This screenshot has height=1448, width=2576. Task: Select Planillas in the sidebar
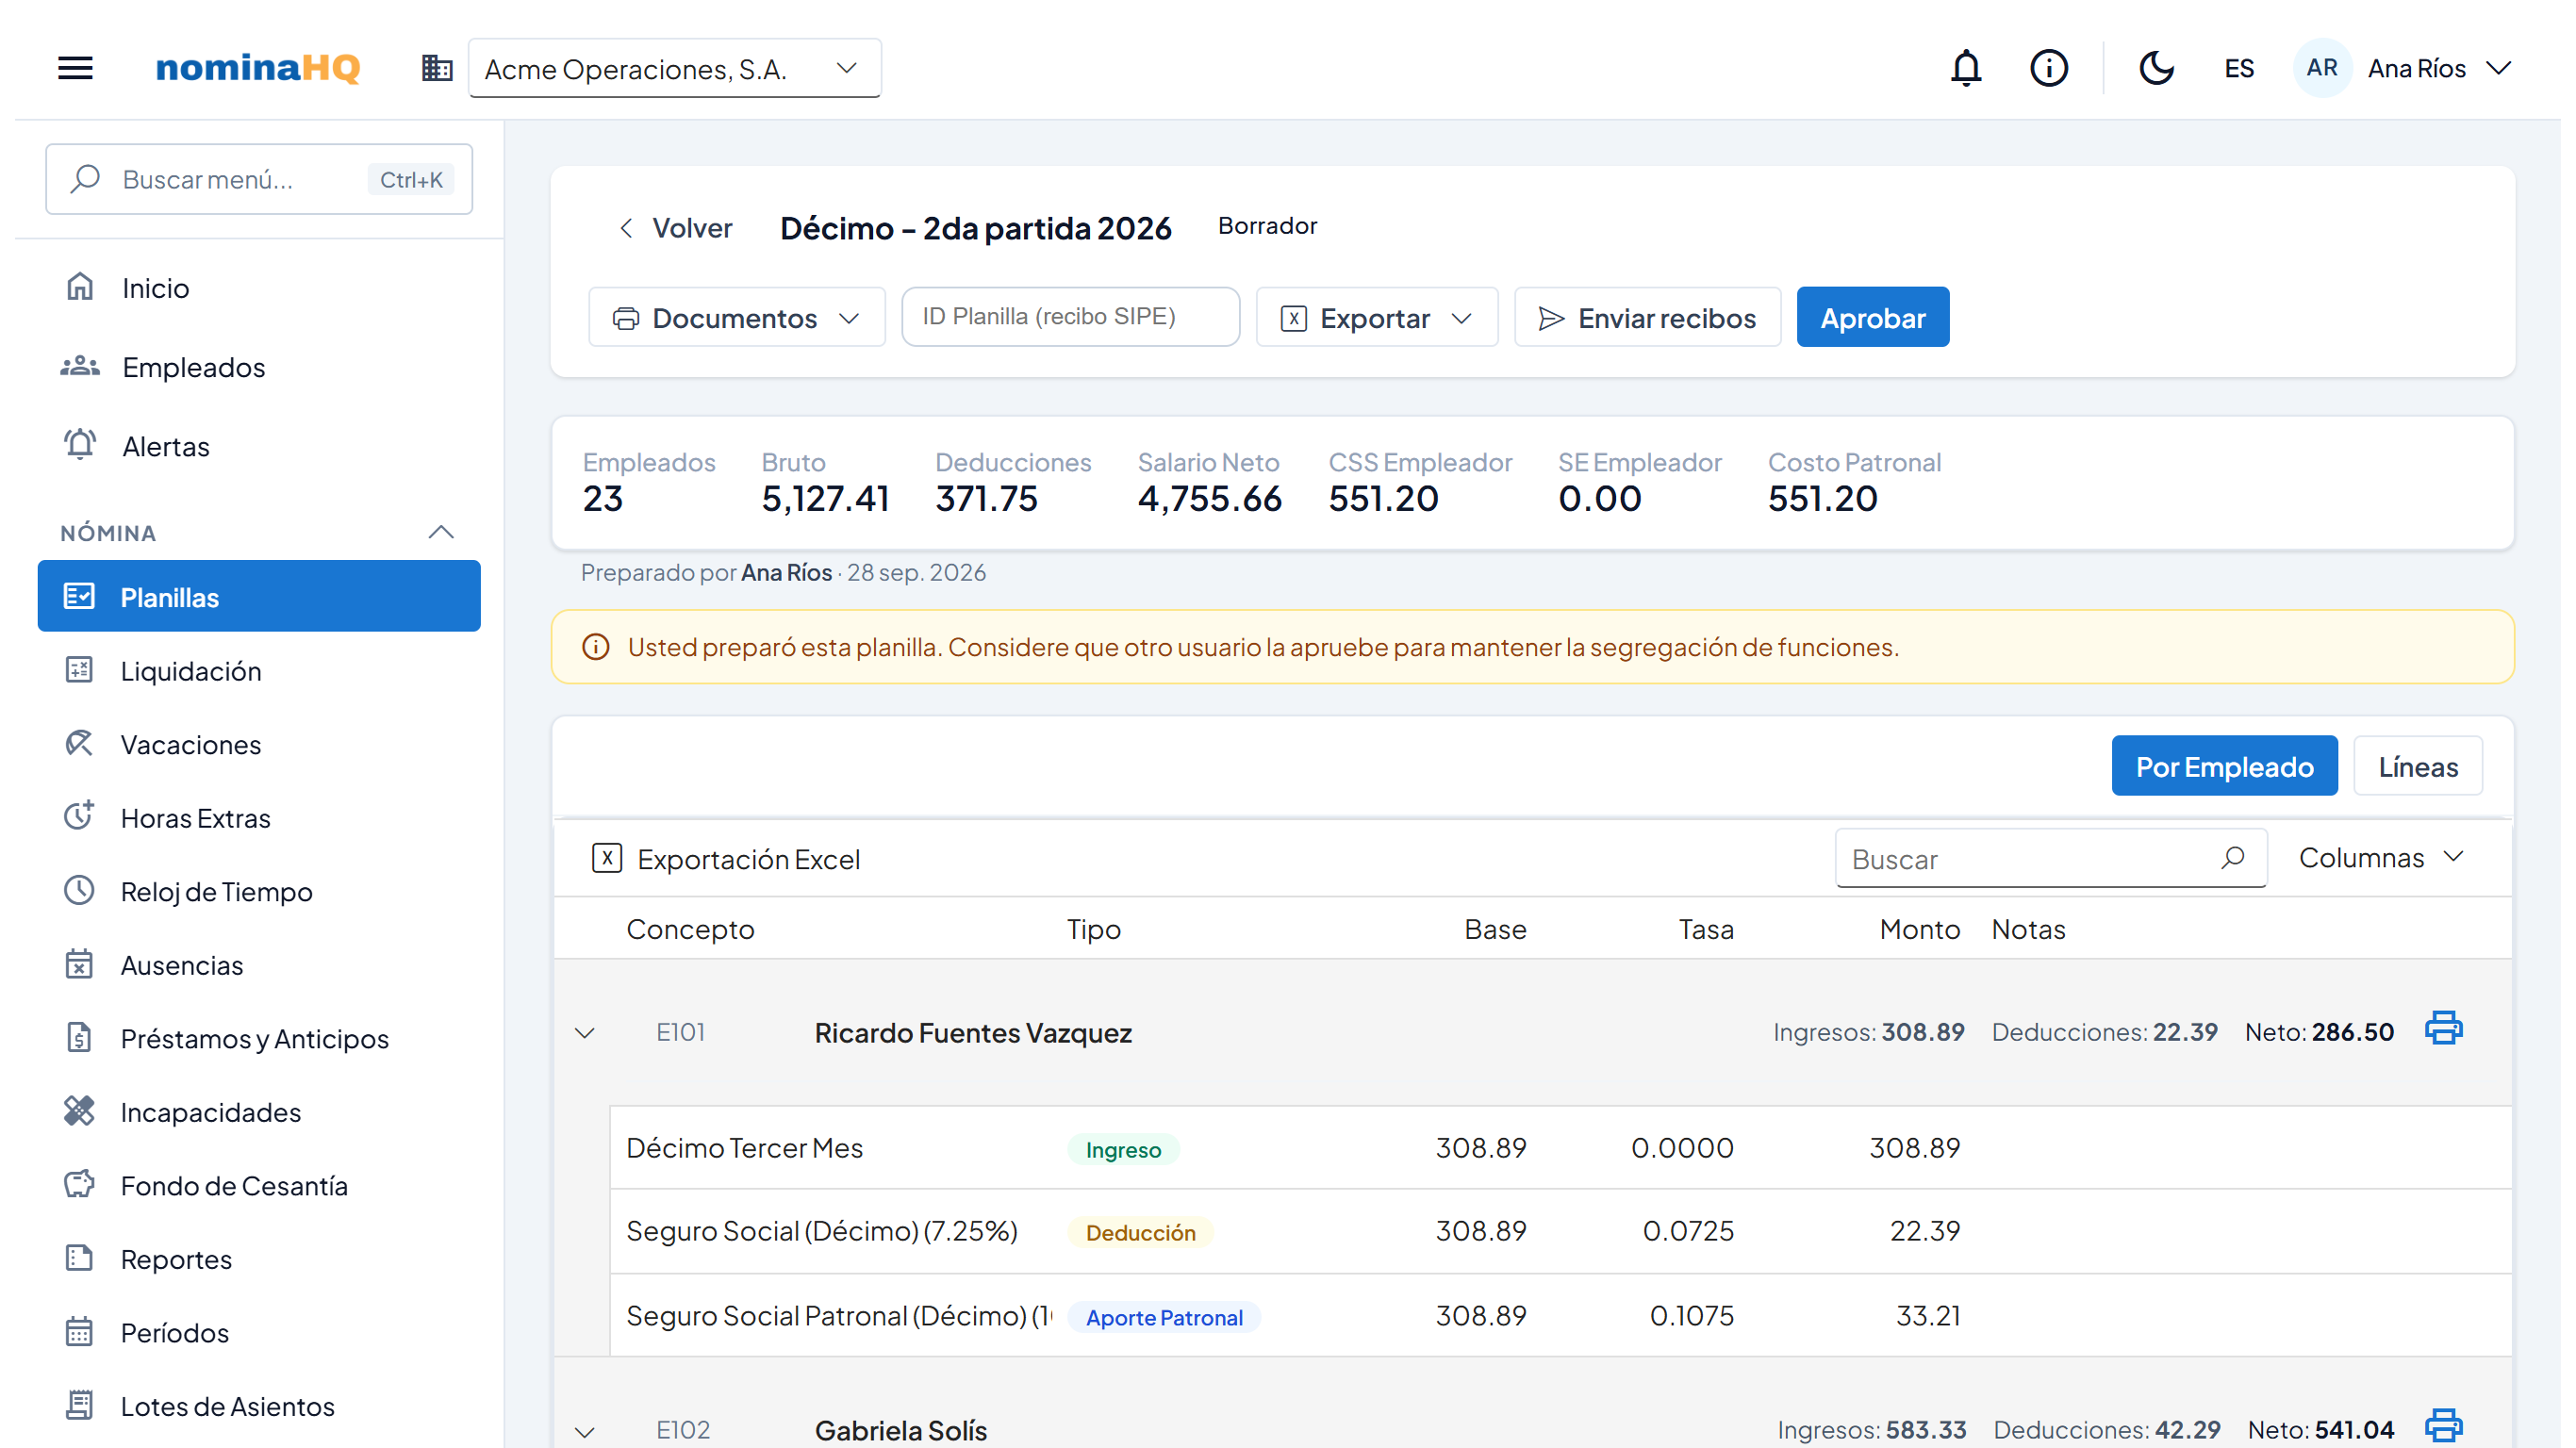(x=259, y=596)
